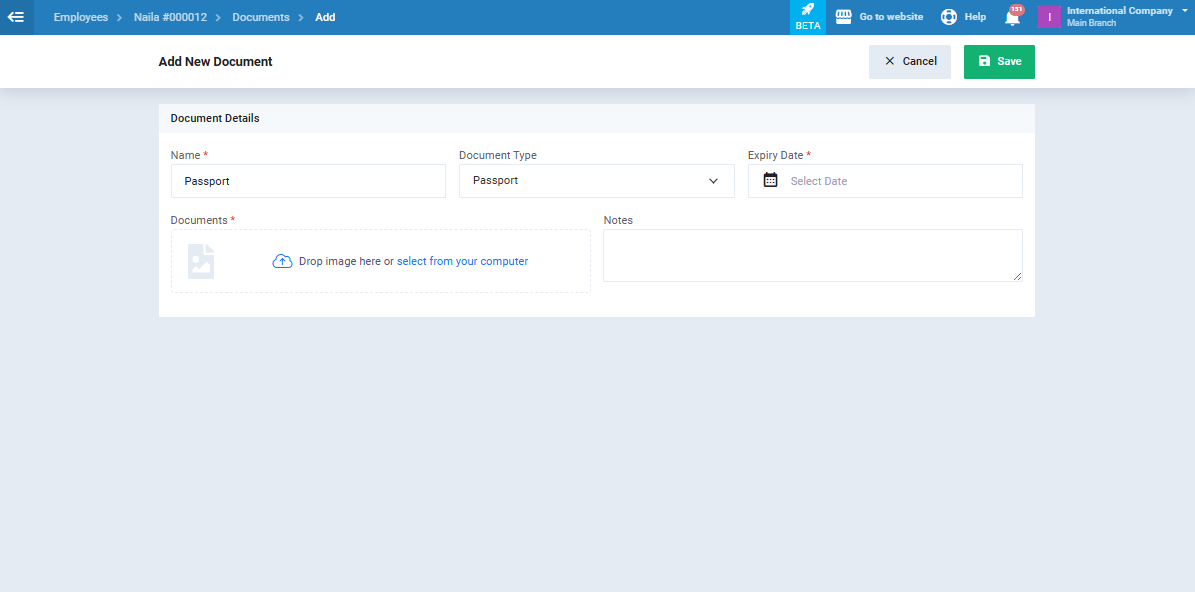Go to Employees breadcrumb

pos(81,17)
